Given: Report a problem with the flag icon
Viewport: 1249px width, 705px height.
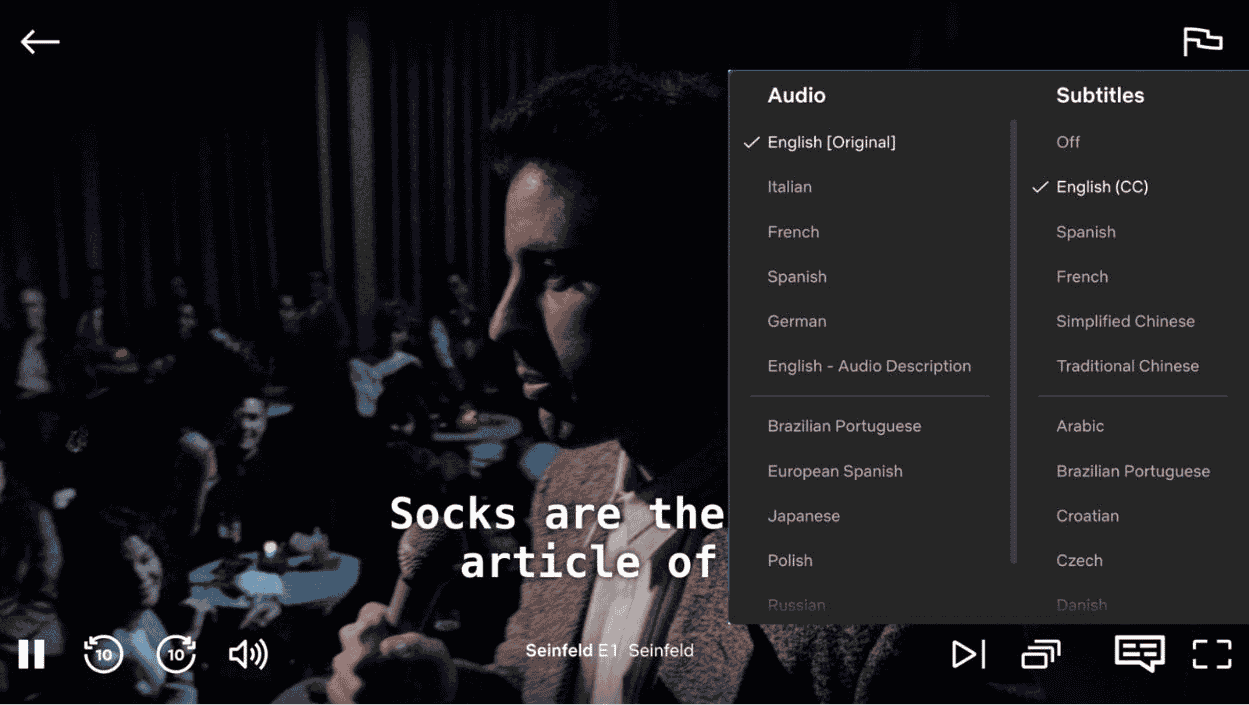Looking at the screenshot, I should [1202, 41].
